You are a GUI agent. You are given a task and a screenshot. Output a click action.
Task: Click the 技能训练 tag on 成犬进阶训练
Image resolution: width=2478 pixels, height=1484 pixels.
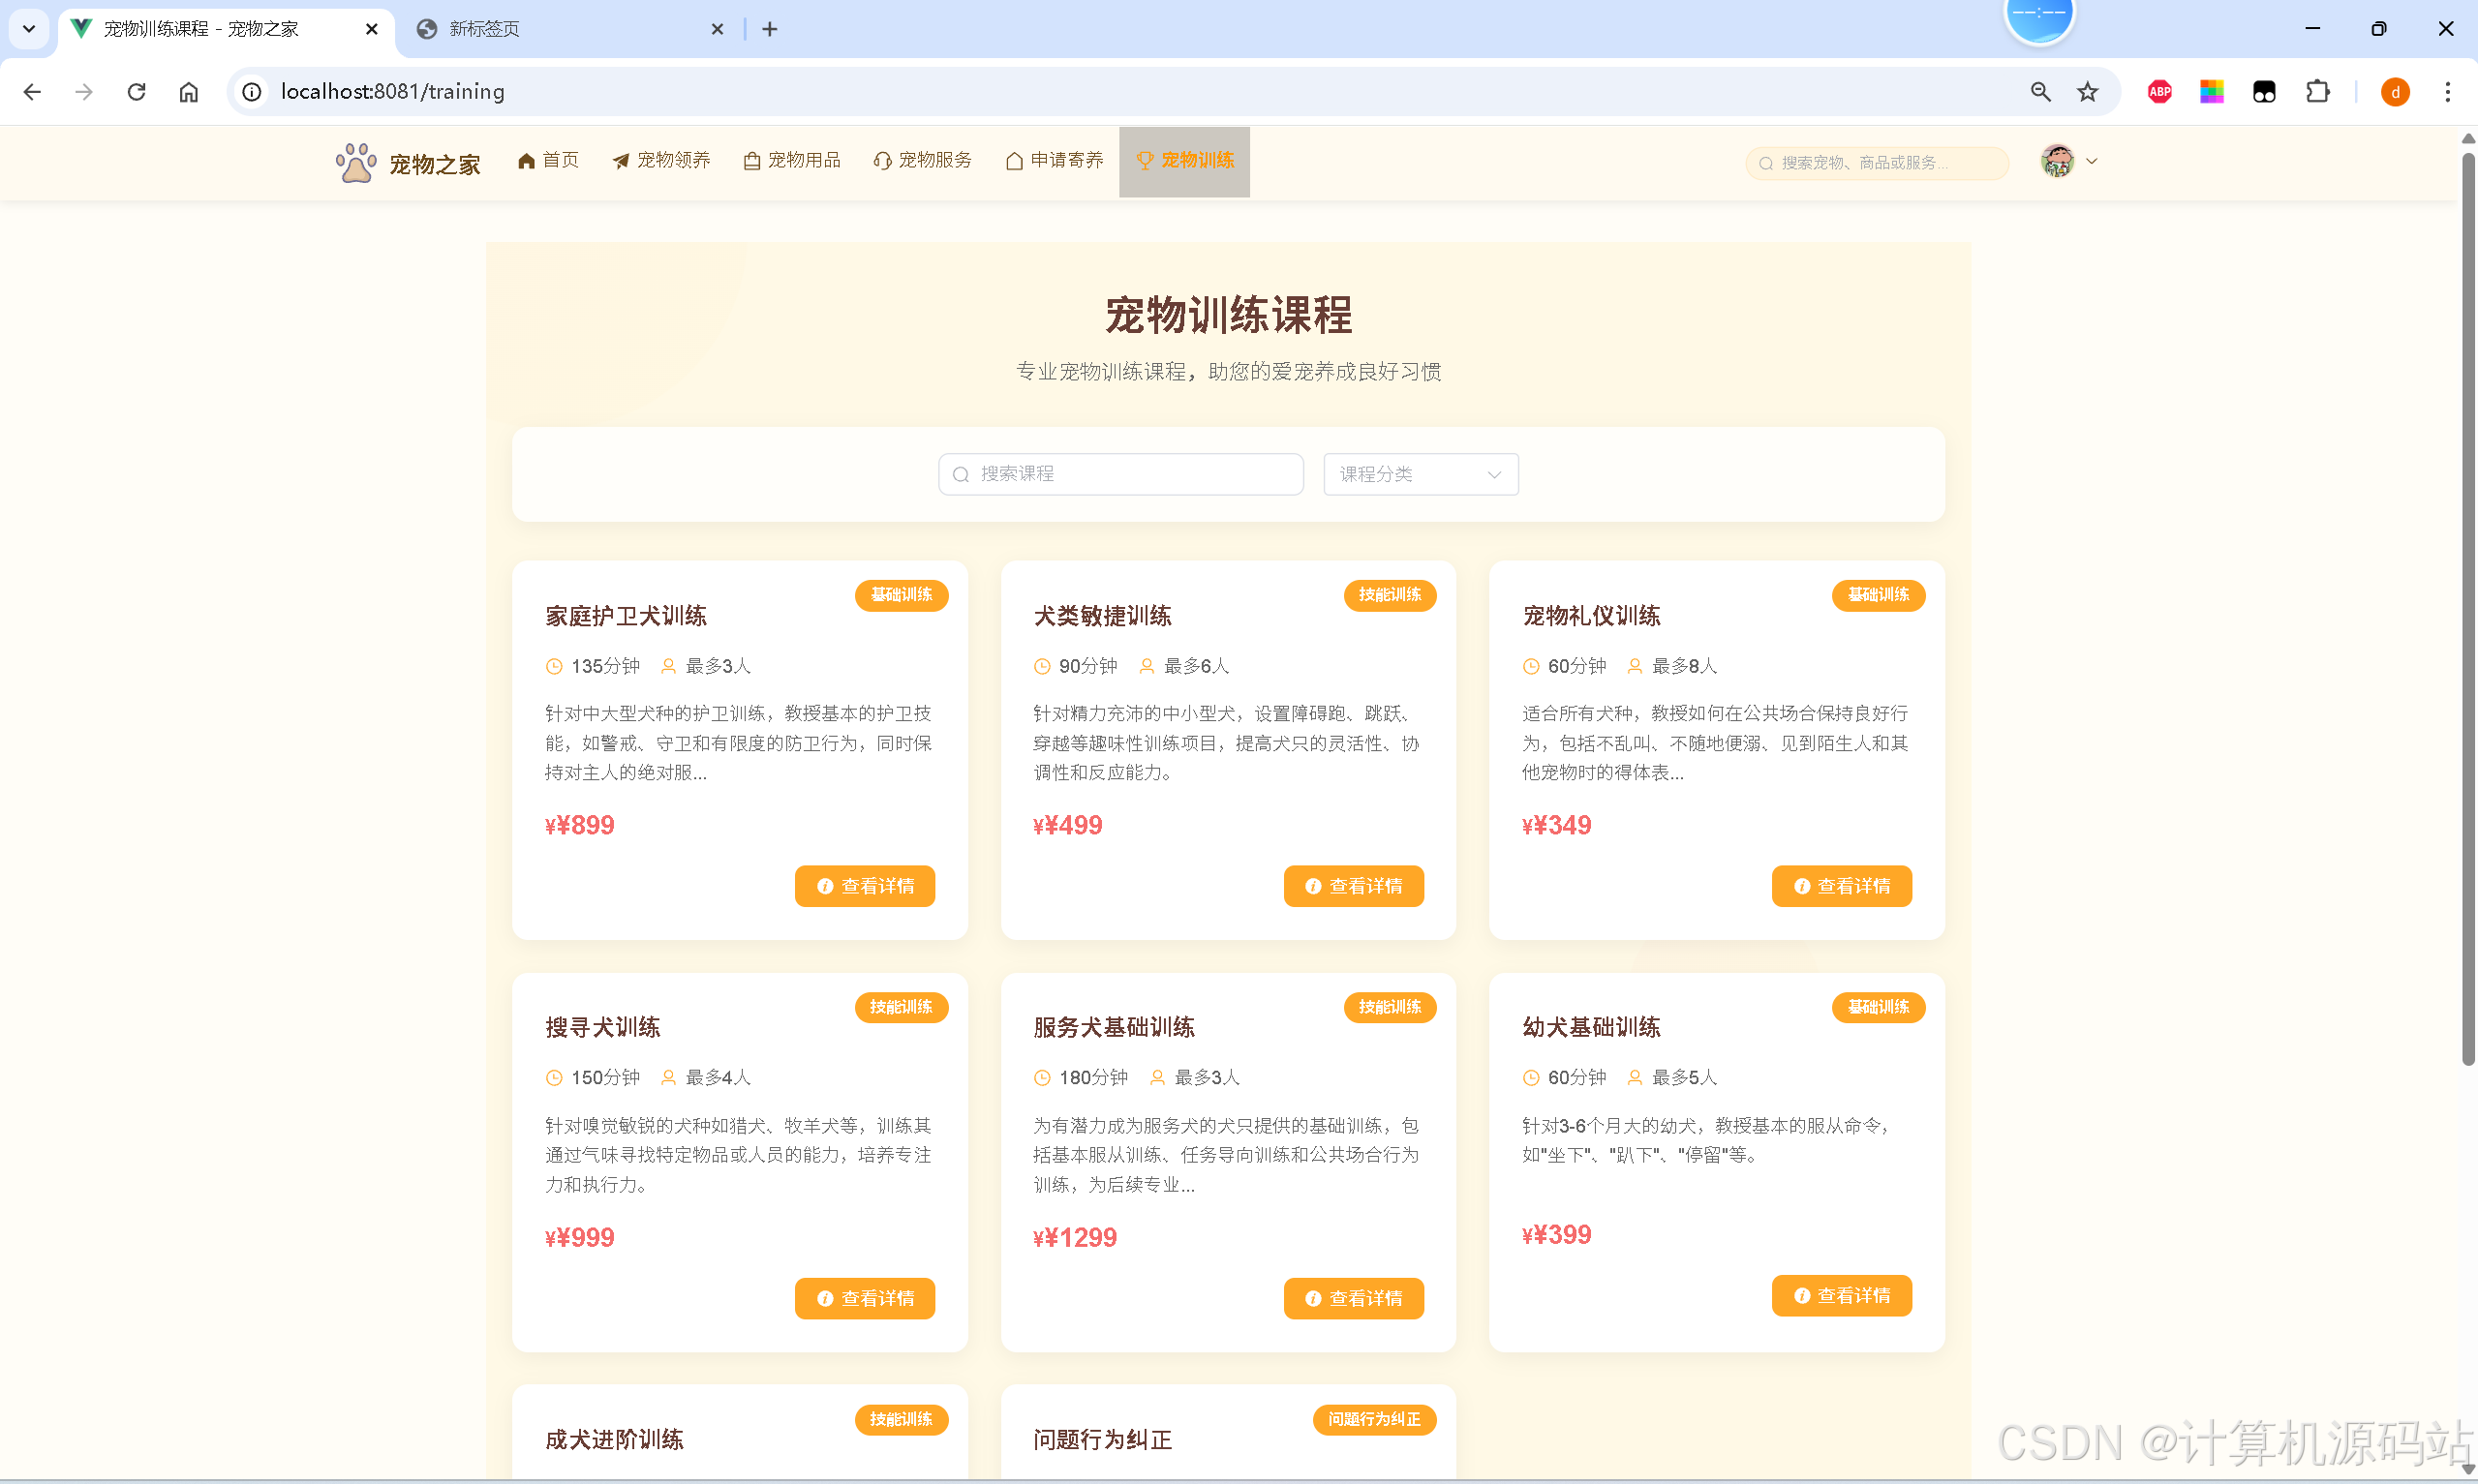[901, 1419]
